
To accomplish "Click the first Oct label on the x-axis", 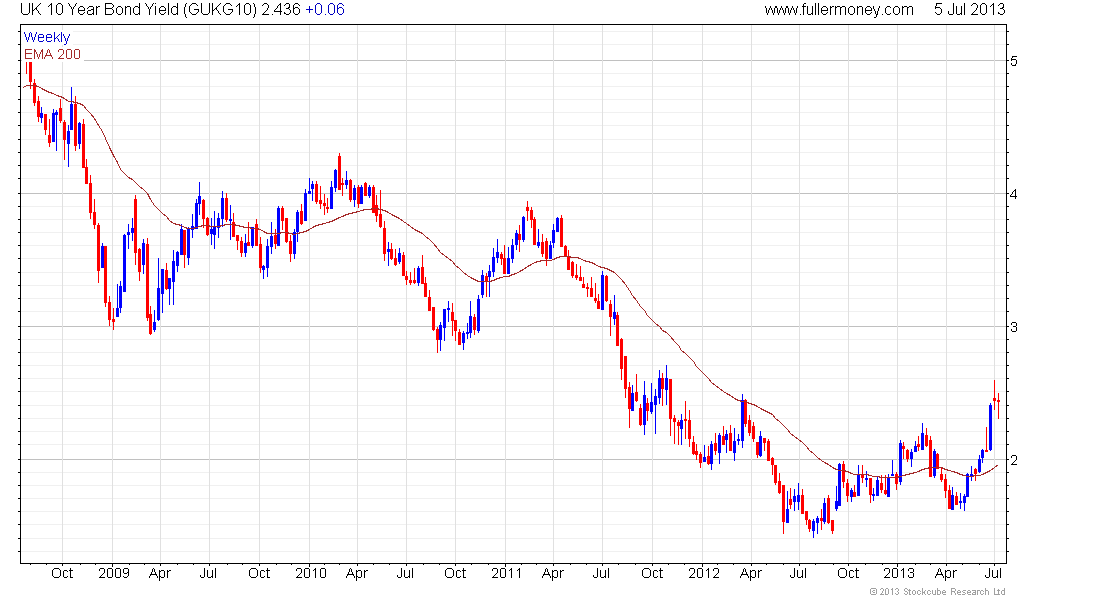I will pos(62,573).
